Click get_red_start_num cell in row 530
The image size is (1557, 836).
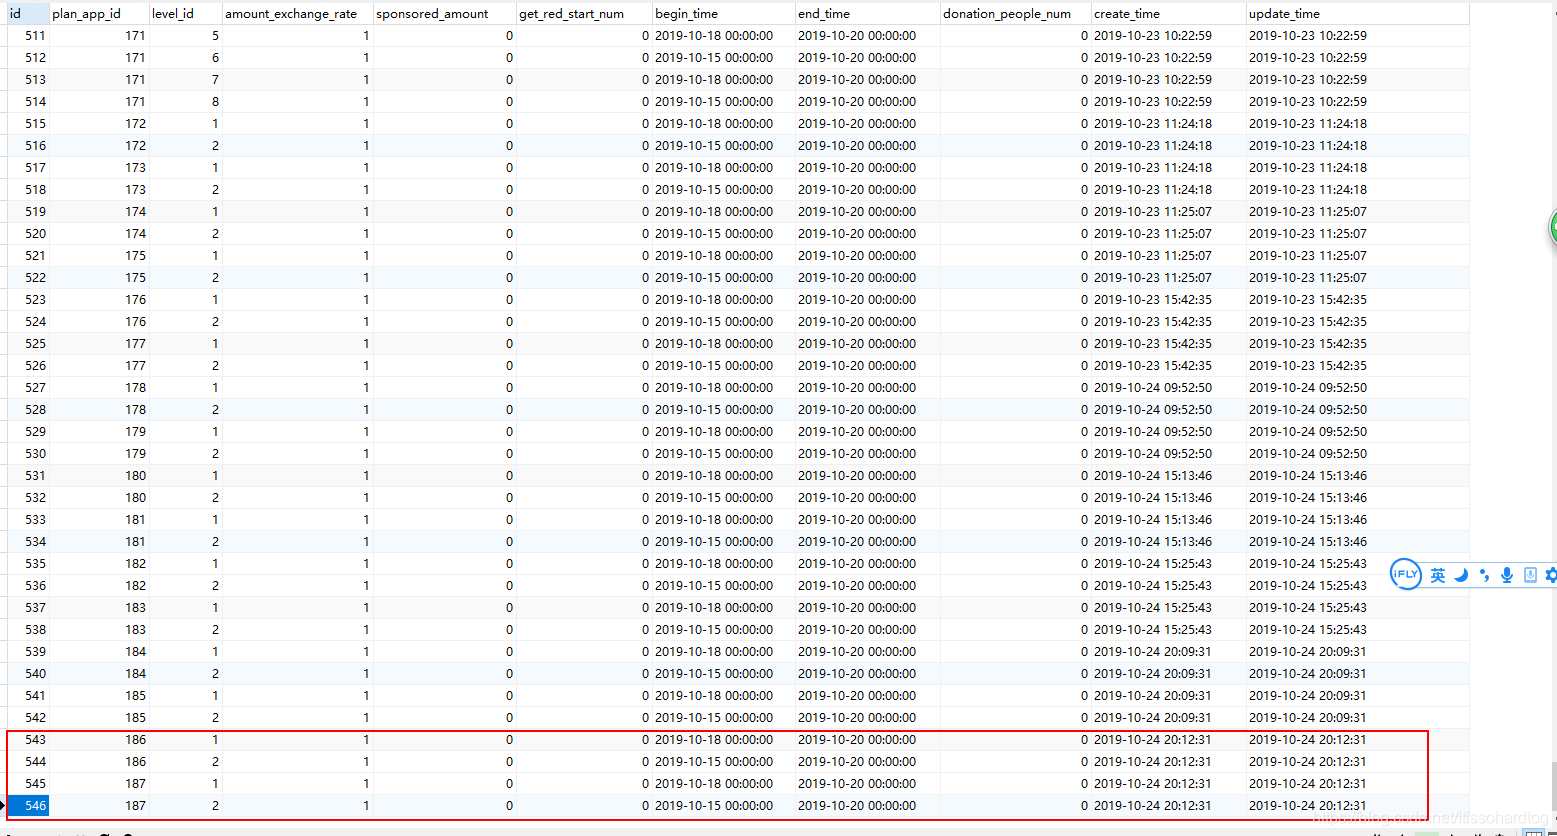(583, 454)
